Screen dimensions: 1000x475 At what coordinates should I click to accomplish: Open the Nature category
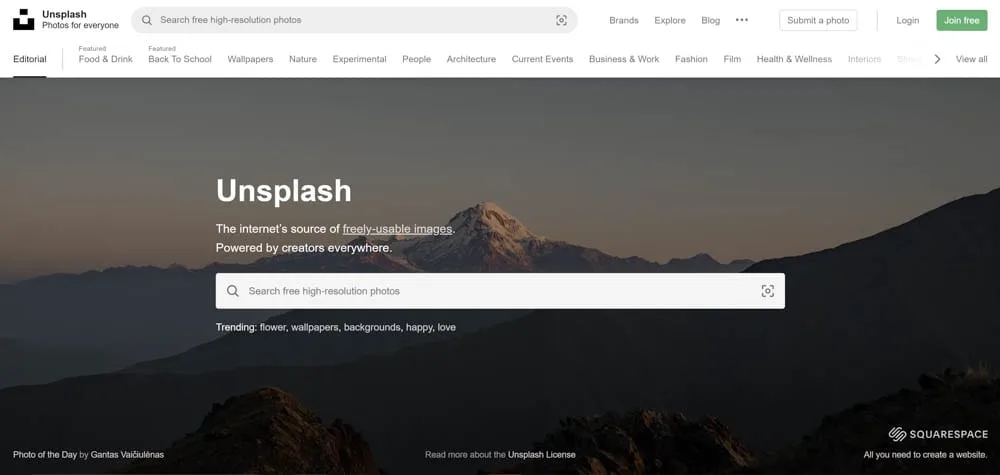(303, 59)
